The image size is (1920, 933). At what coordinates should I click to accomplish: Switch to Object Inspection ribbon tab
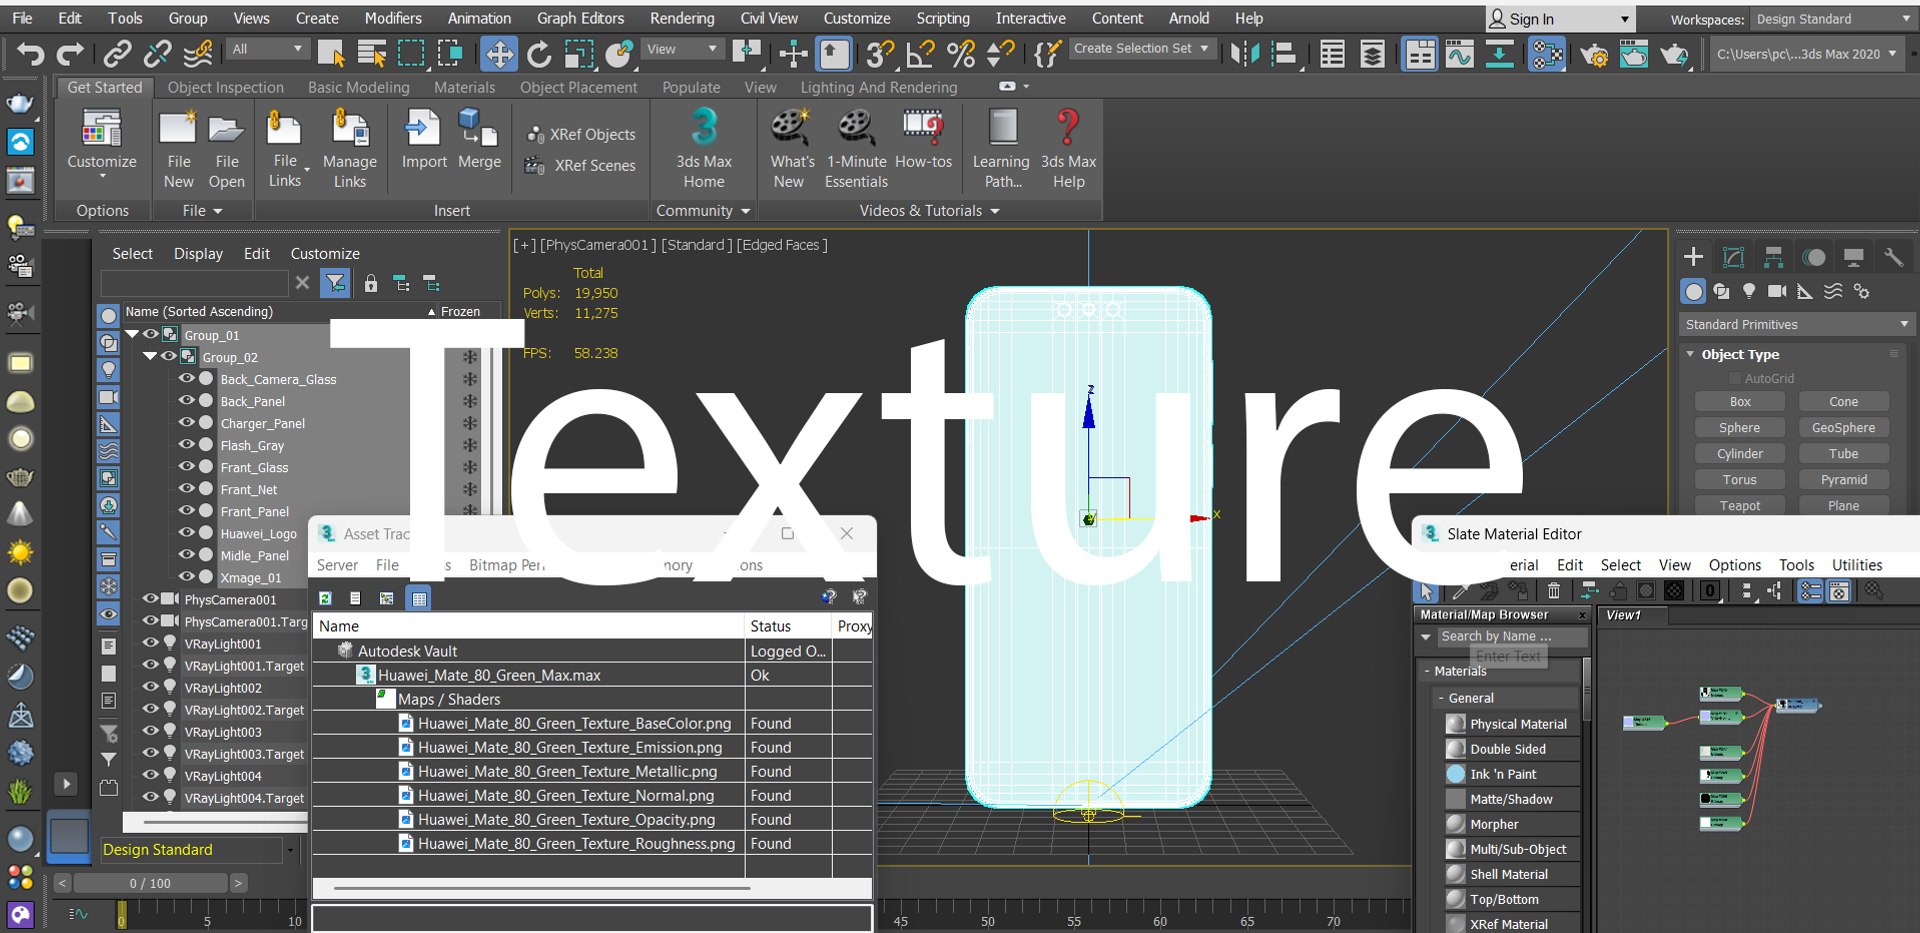[225, 87]
